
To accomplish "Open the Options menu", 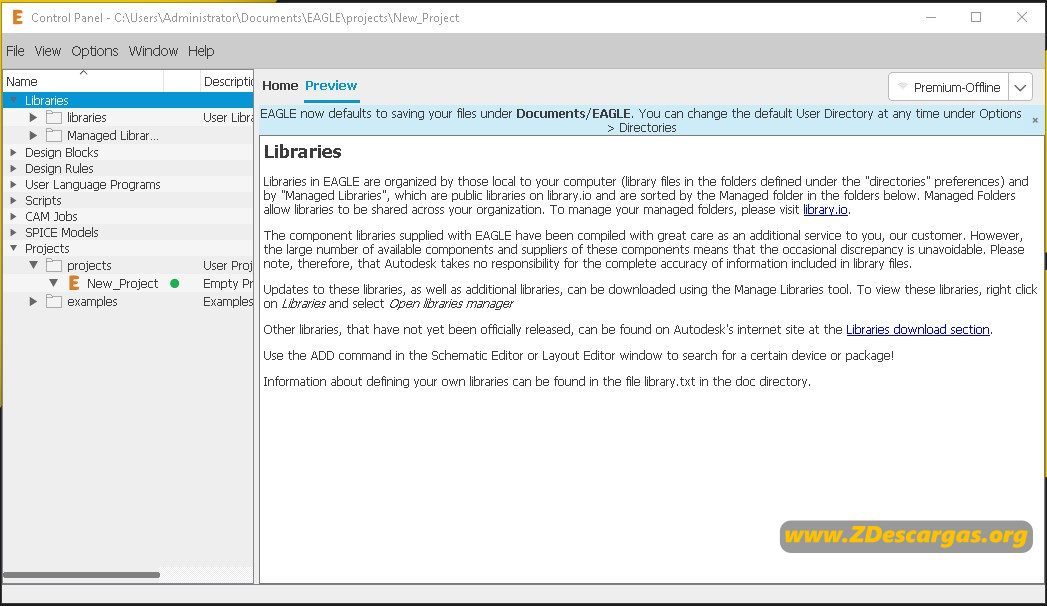I will click(x=95, y=51).
